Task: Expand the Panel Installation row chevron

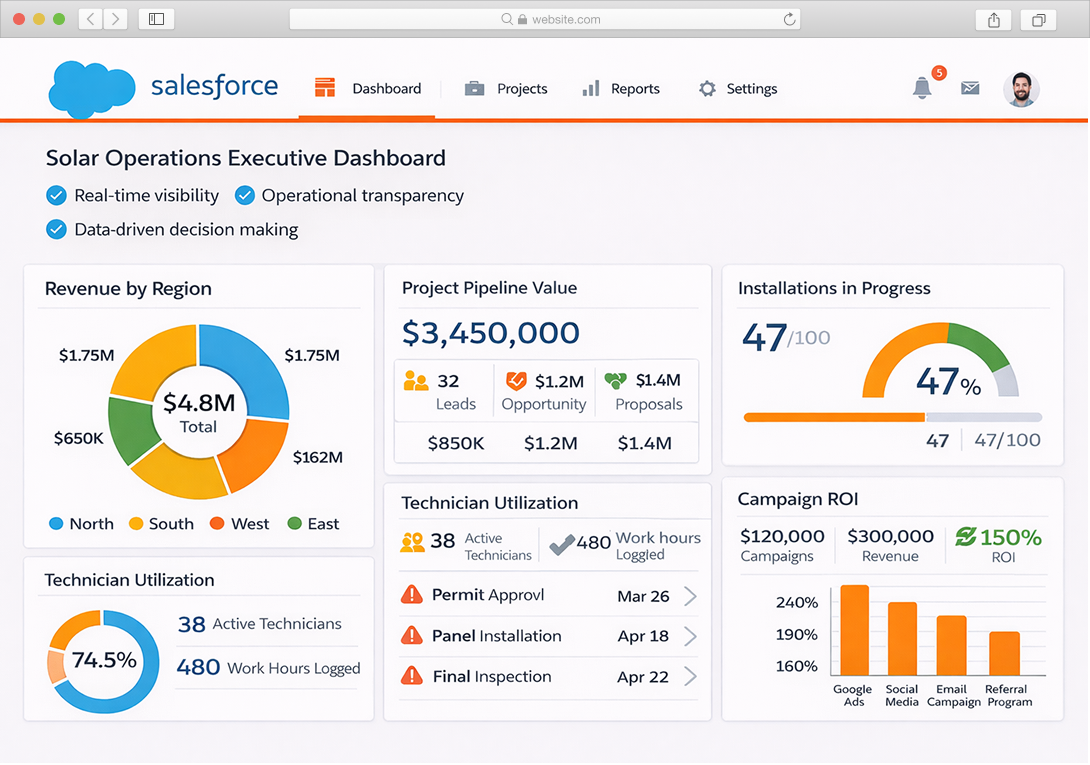Action: click(x=690, y=636)
